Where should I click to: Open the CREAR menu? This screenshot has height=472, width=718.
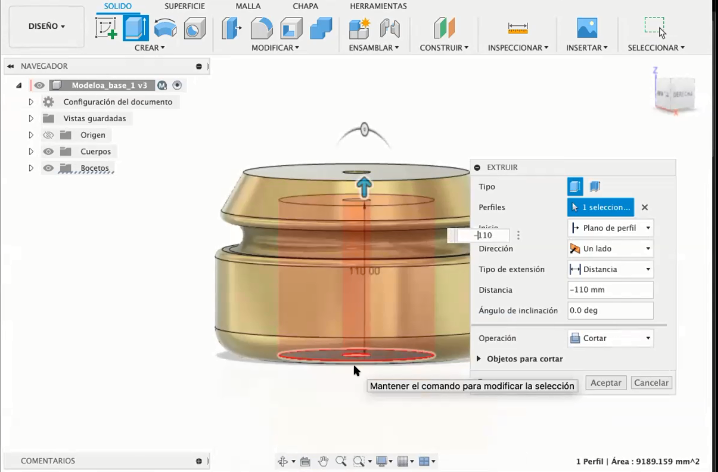(x=149, y=48)
